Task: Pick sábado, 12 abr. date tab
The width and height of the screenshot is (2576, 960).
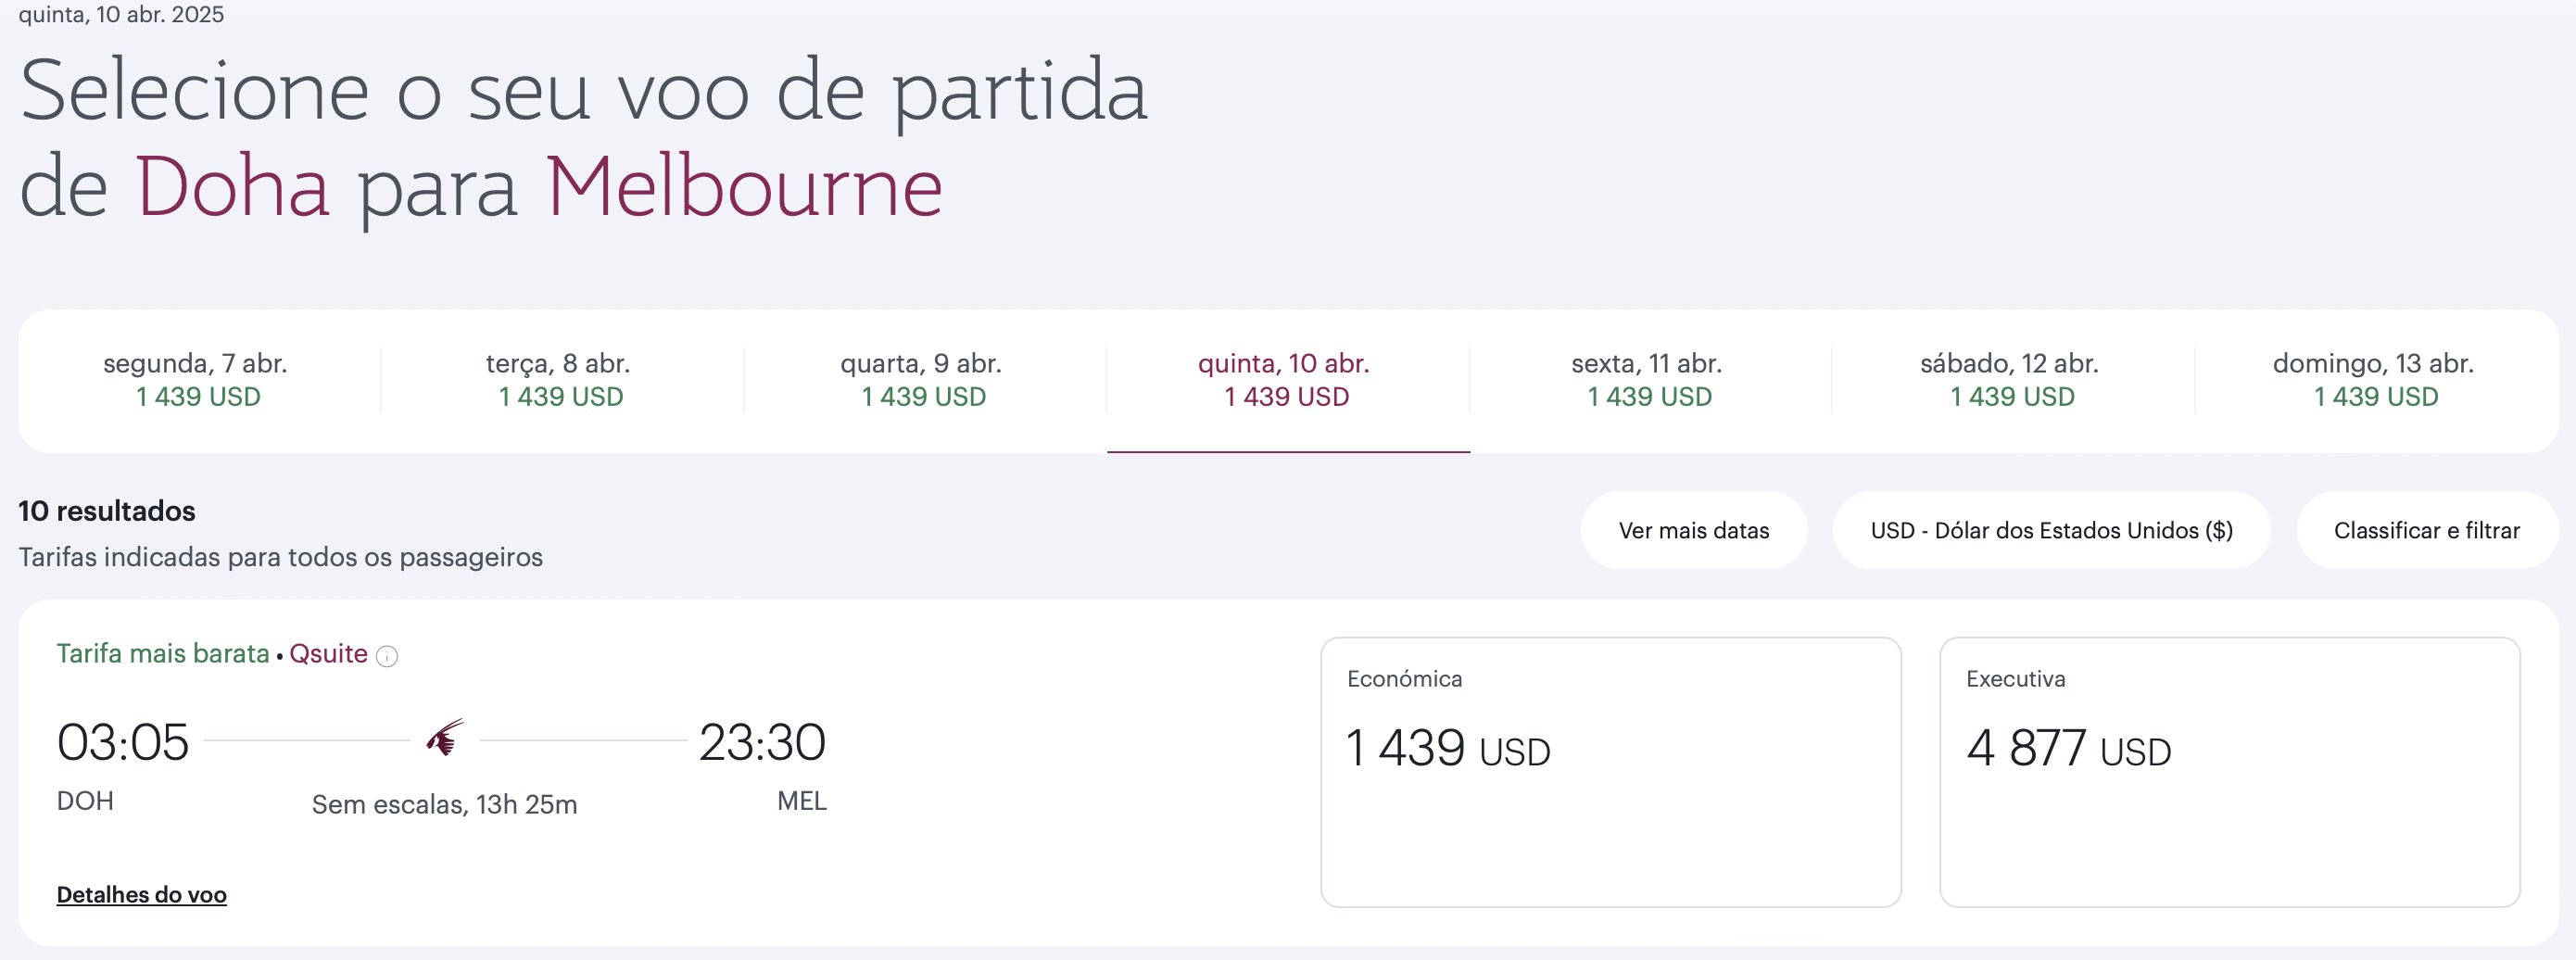Action: (2012, 380)
